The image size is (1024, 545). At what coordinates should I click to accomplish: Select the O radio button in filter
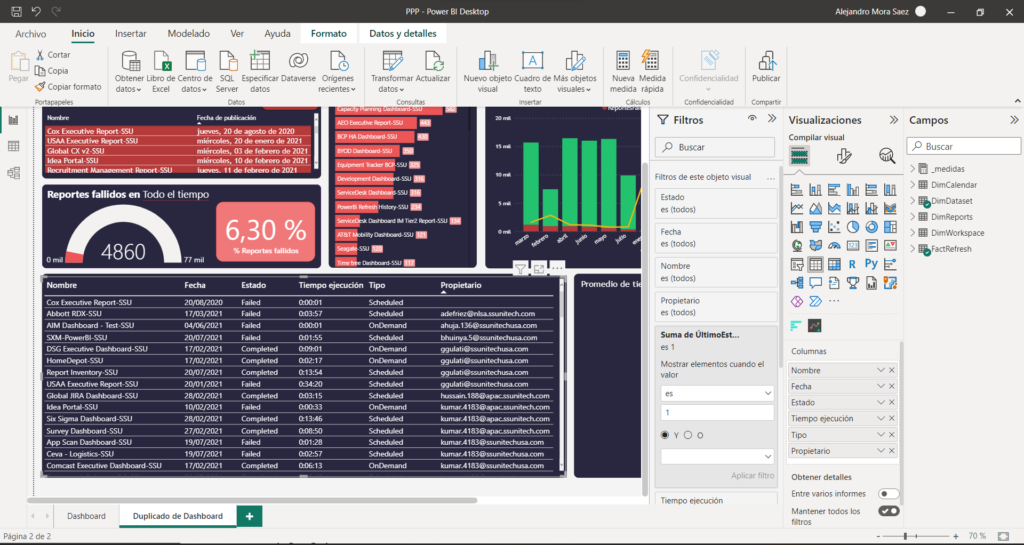pos(688,435)
